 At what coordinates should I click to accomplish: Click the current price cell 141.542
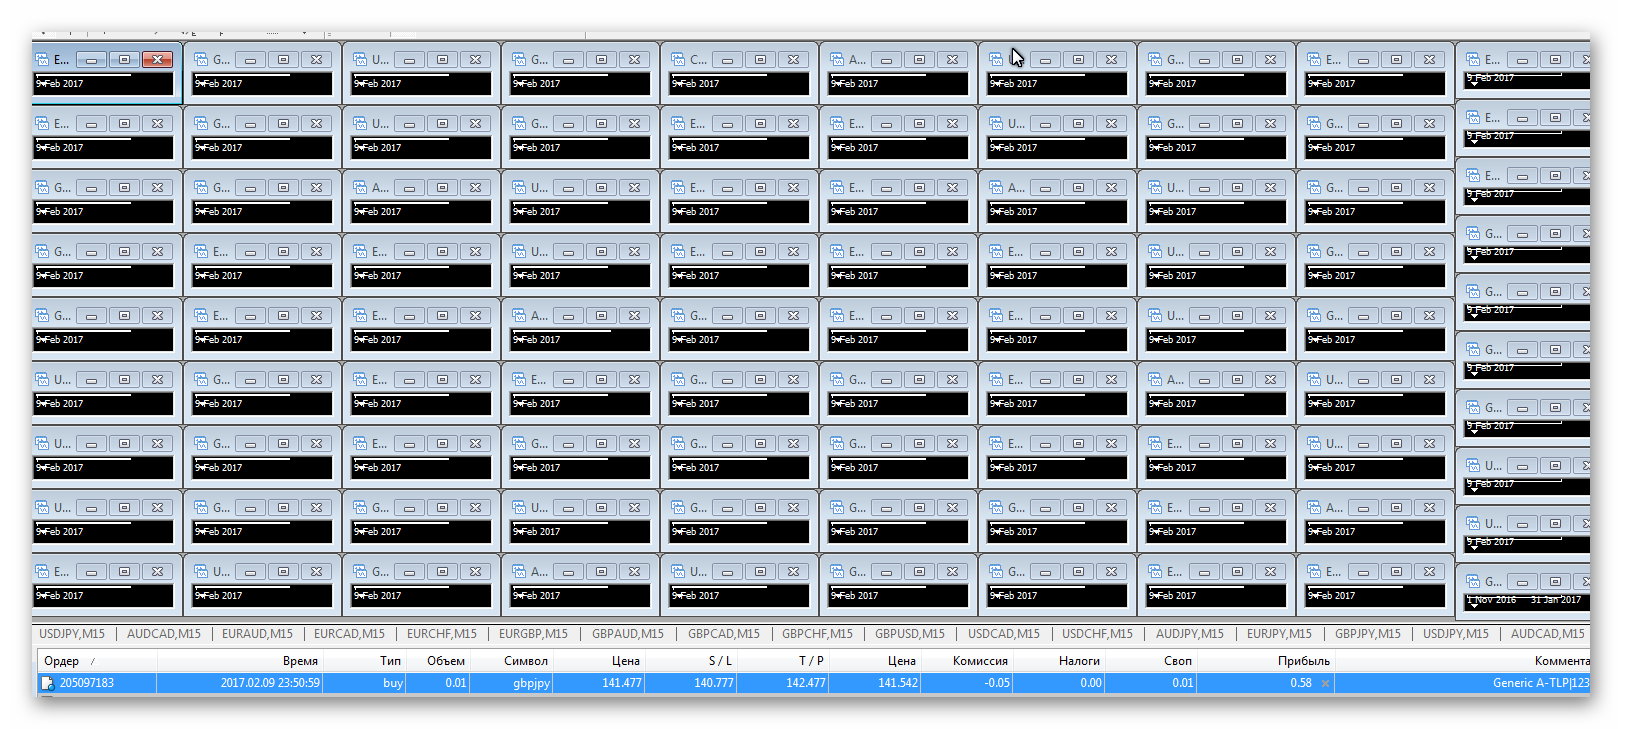[898, 683]
